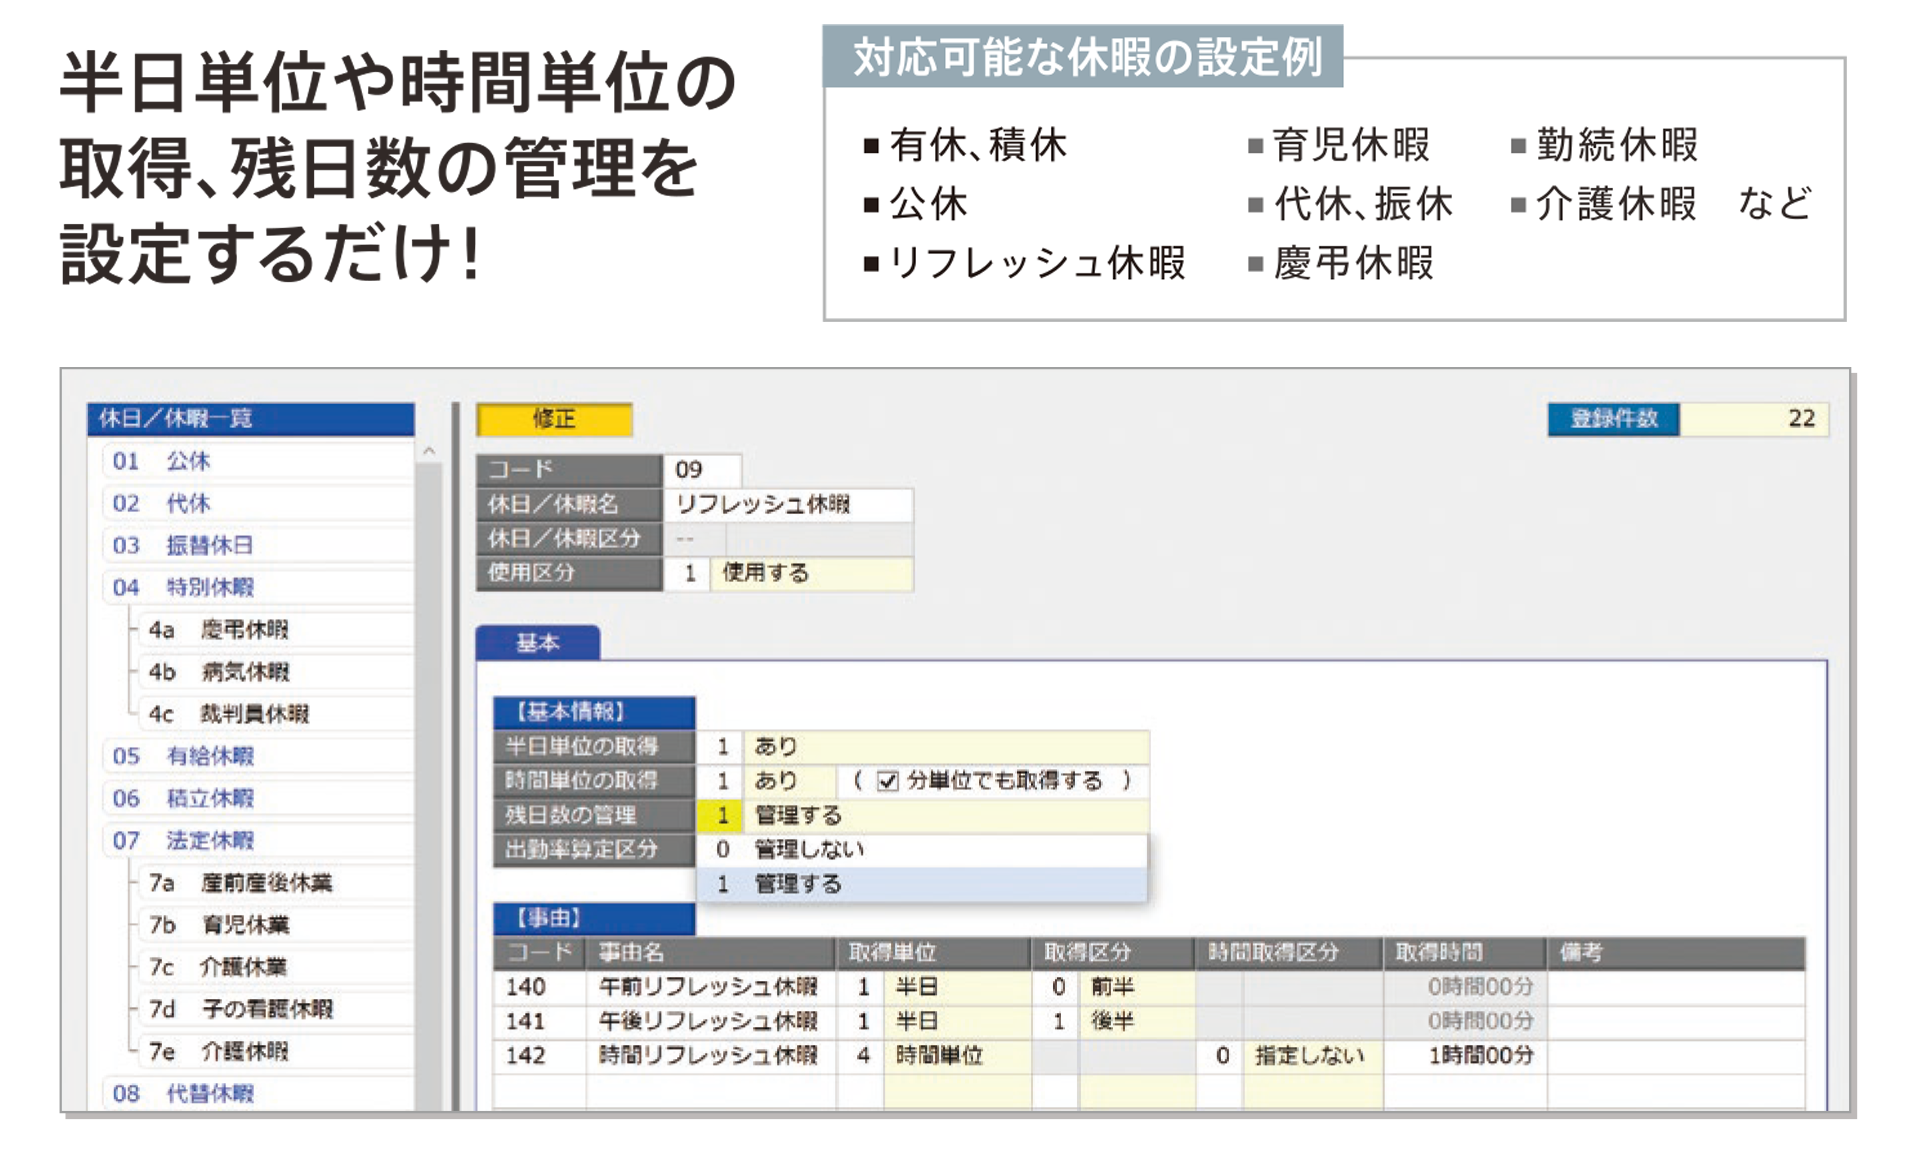Click the yellow 修正 mode button

point(555,419)
